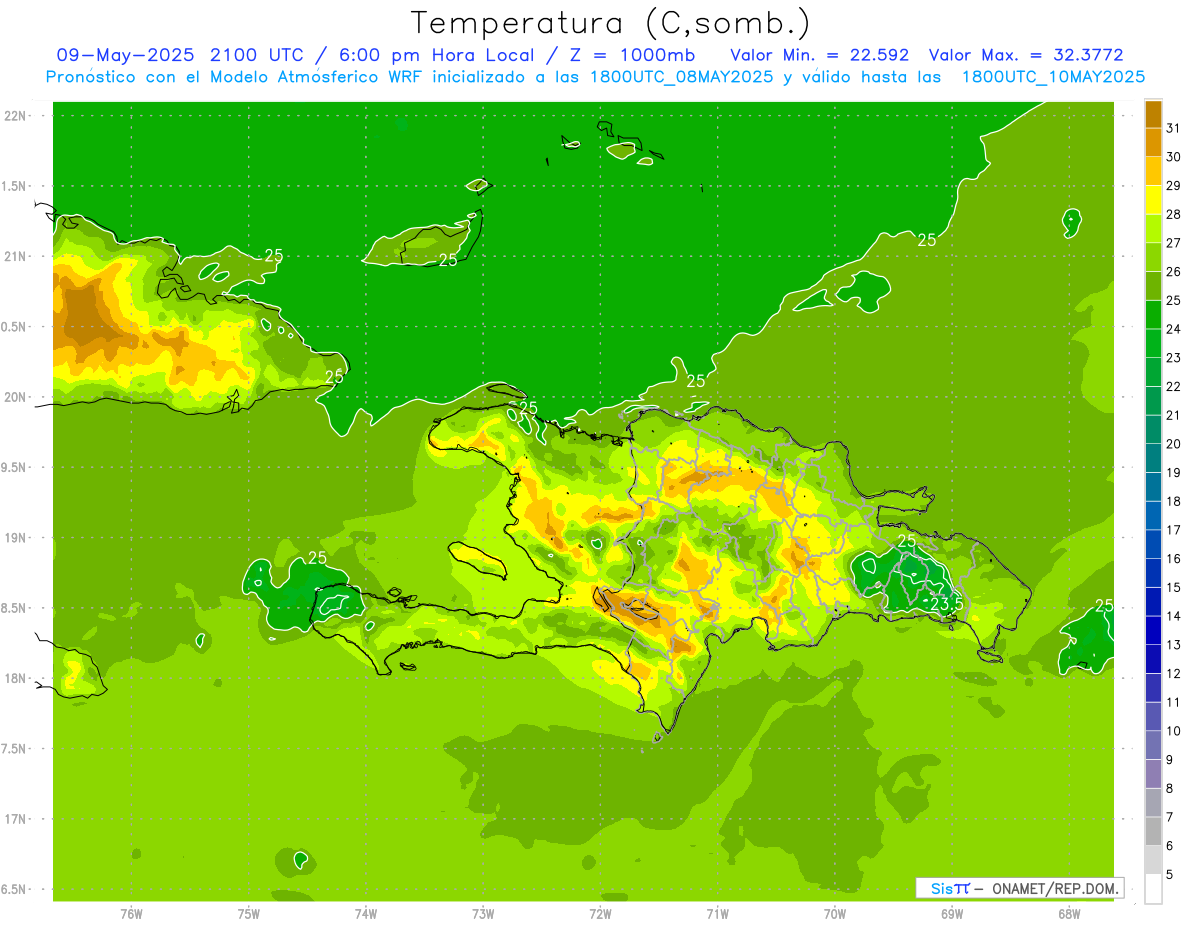The height and width of the screenshot is (927, 1200).
Task: Pick the purple legend swatch between 9 and 10
Action: tap(1153, 745)
